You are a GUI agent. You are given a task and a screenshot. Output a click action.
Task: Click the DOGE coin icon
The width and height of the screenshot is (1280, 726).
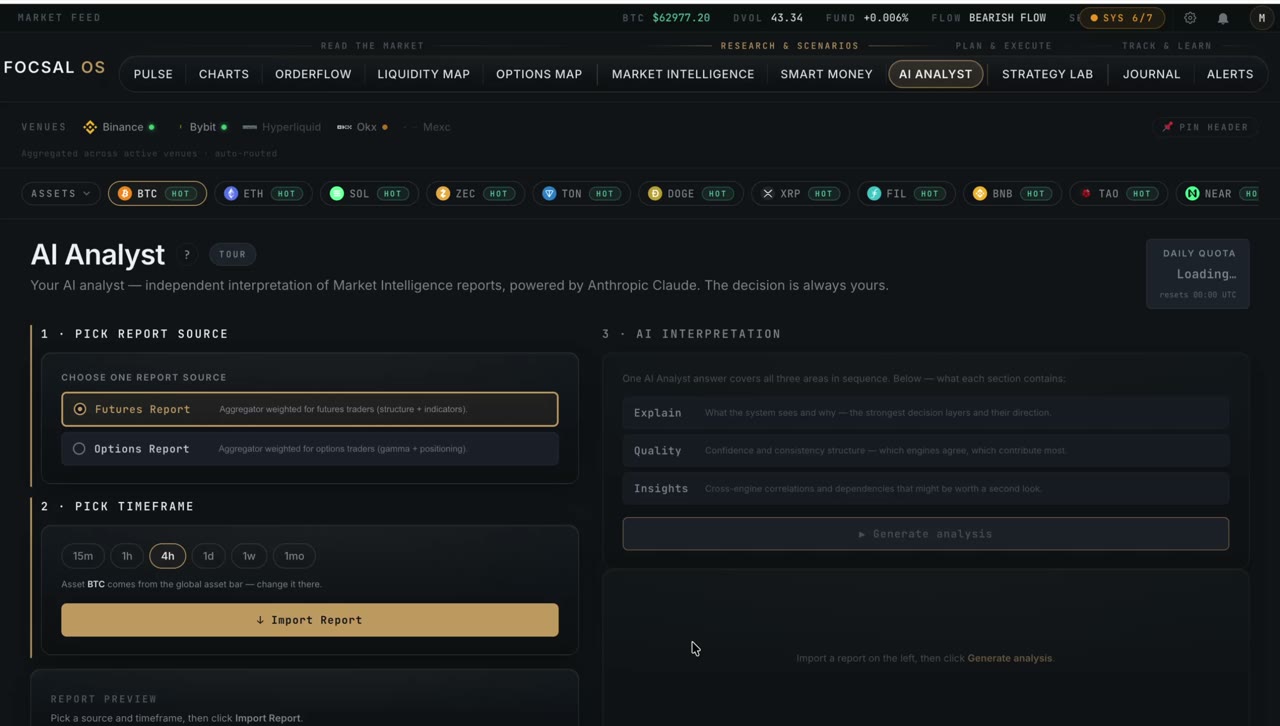(655, 193)
